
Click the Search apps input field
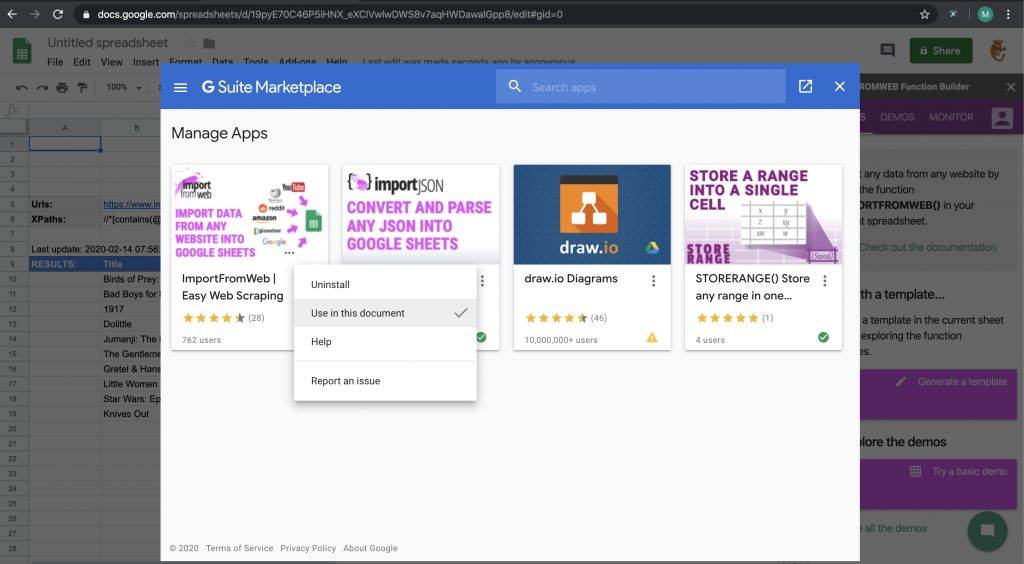(x=640, y=87)
